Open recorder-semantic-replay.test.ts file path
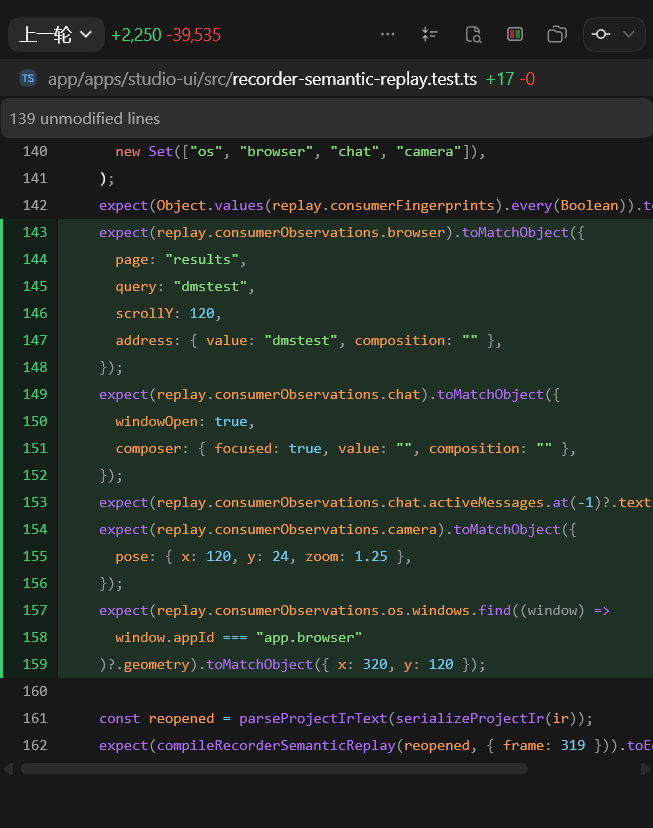The width and height of the screenshot is (653, 828). click(x=262, y=79)
